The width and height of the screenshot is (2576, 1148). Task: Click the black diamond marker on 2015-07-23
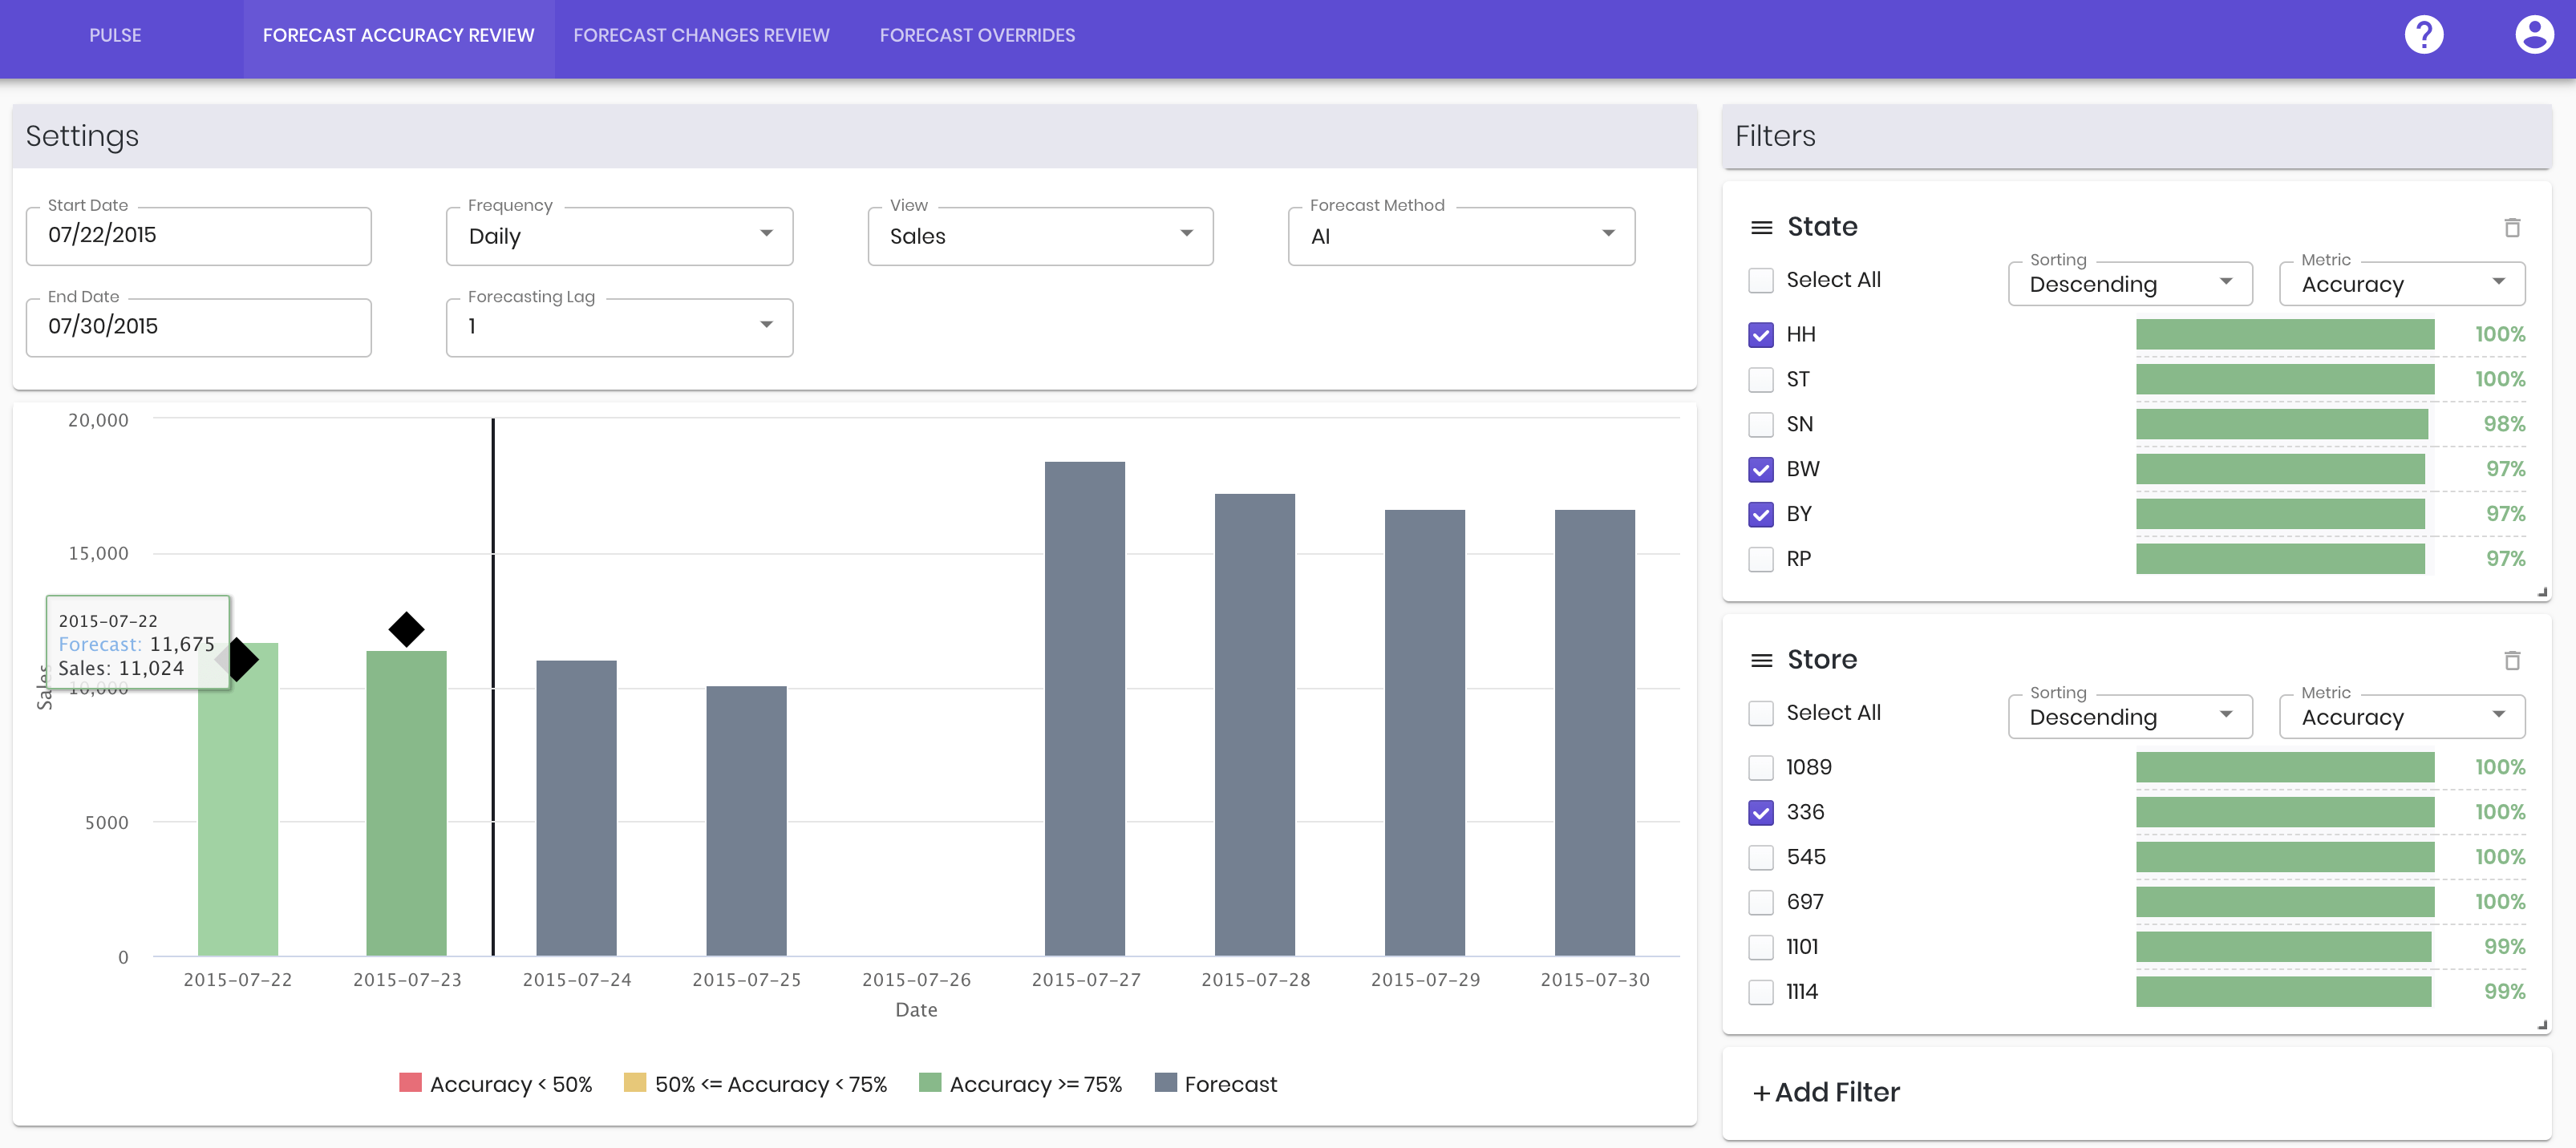click(406, 629)
